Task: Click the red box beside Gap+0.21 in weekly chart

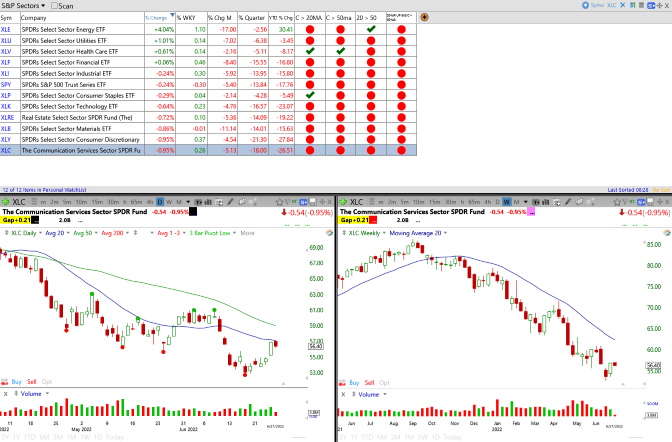Action: click(x=373, y=220)
